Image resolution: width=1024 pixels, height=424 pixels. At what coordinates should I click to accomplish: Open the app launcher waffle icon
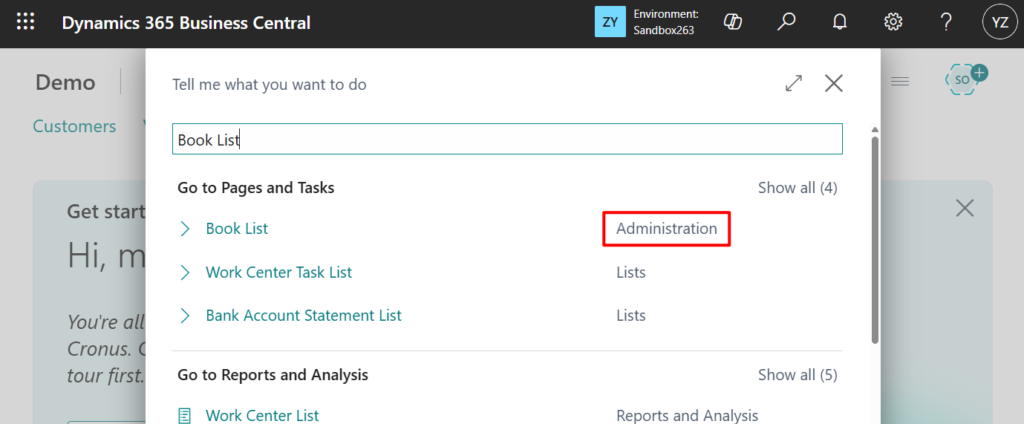click(x=26, y=22)
